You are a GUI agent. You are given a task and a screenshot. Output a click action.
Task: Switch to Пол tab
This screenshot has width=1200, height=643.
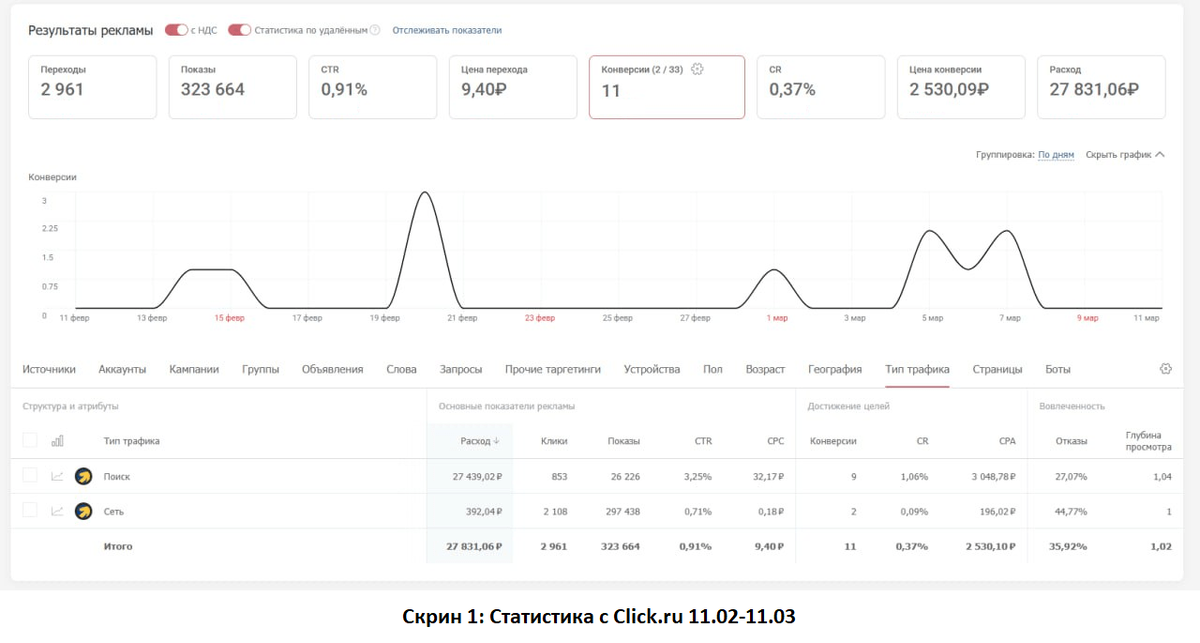tap(712, 369)
